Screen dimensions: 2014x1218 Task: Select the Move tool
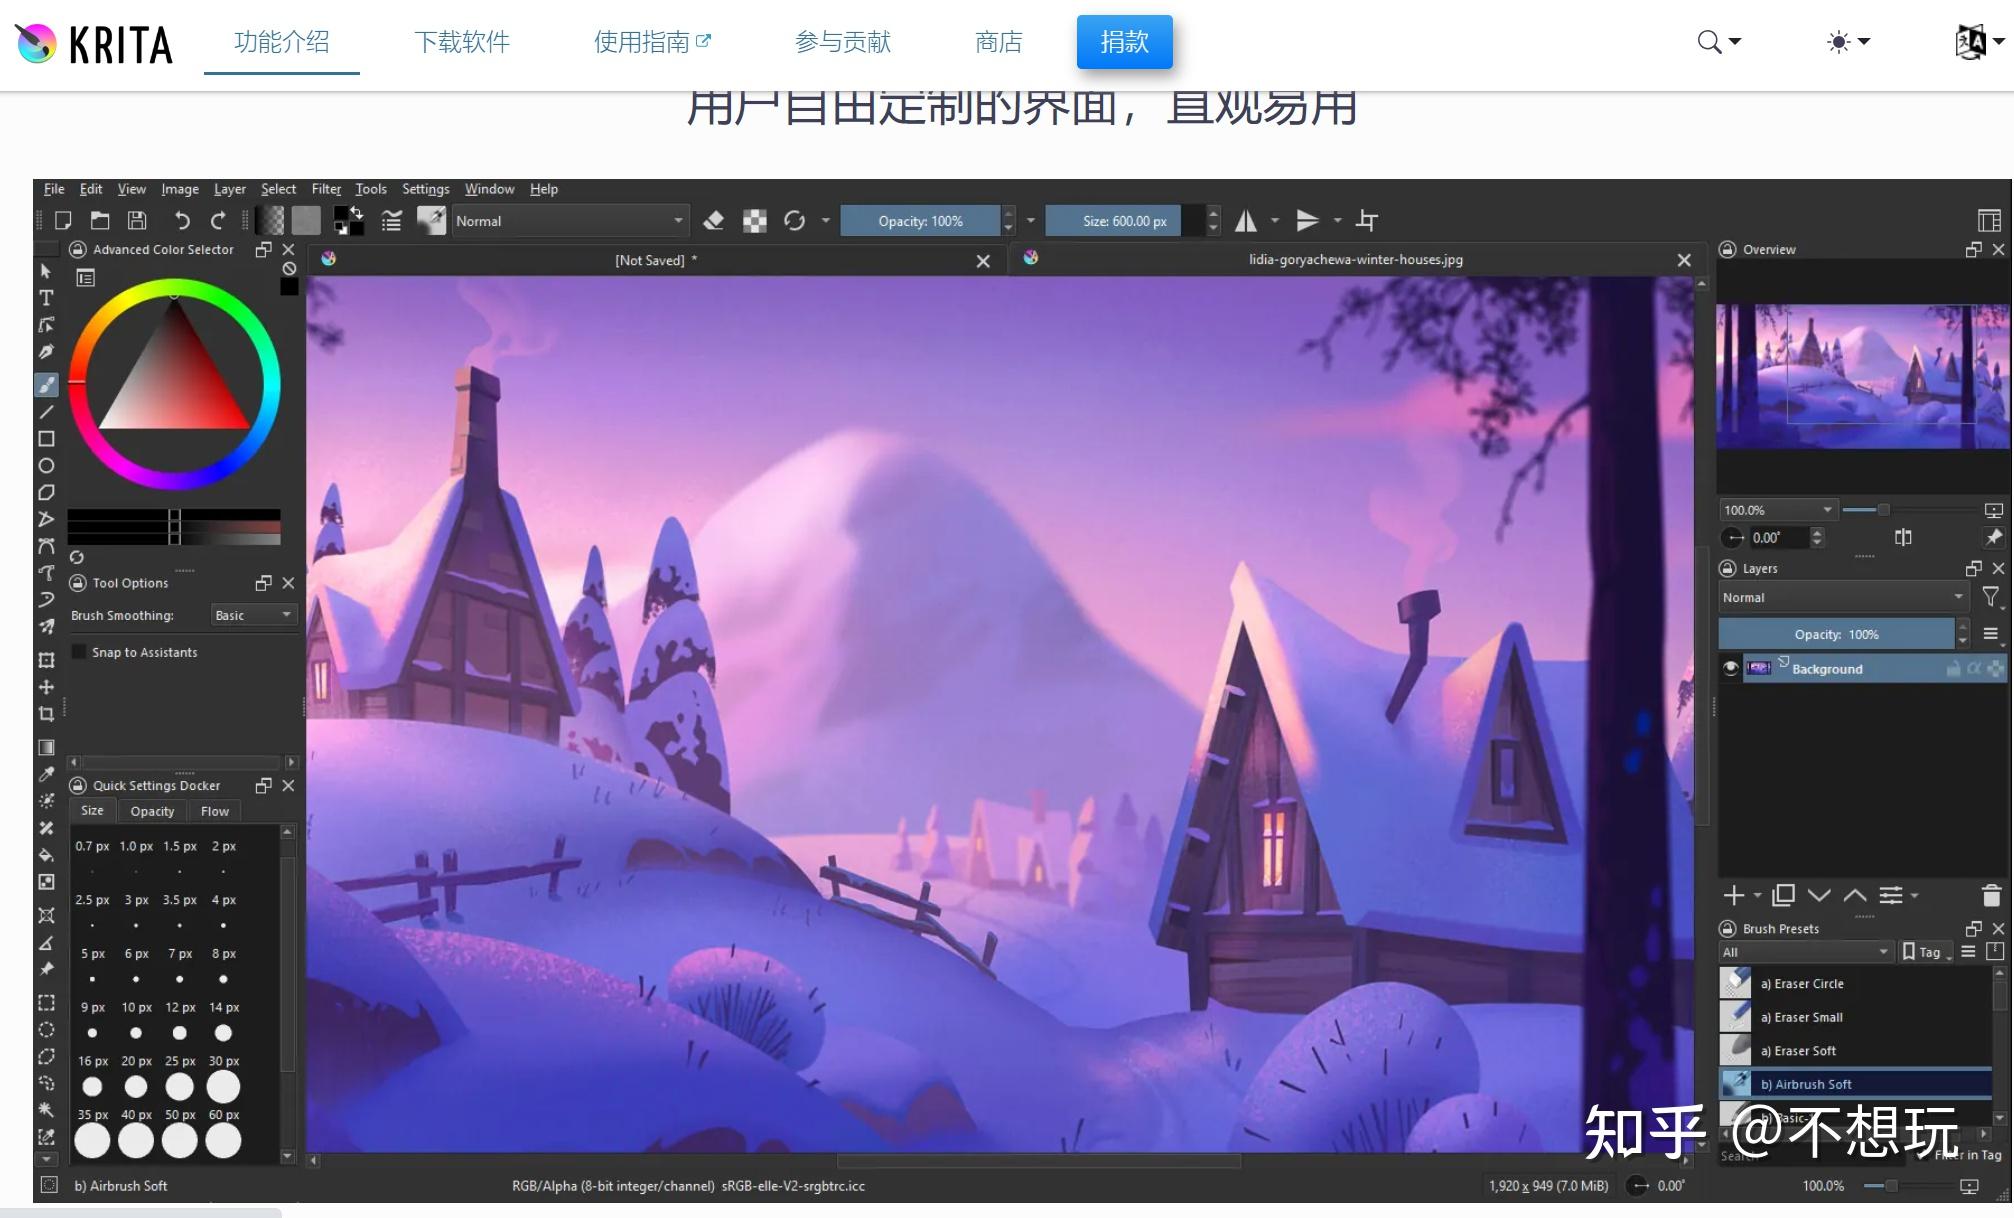tap(46, 687)
